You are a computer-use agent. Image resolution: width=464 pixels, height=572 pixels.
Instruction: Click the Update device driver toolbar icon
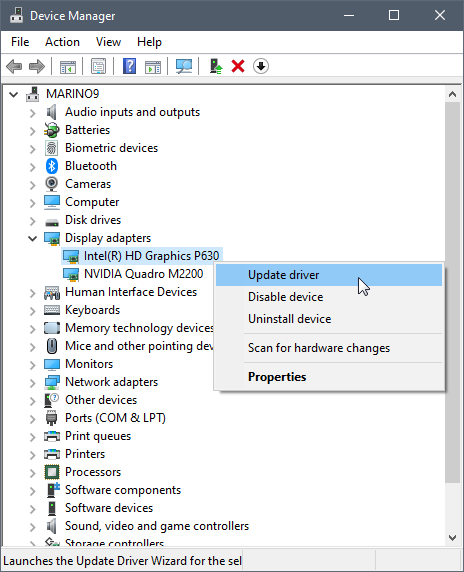pyautogui.click(x=216, y=66)
